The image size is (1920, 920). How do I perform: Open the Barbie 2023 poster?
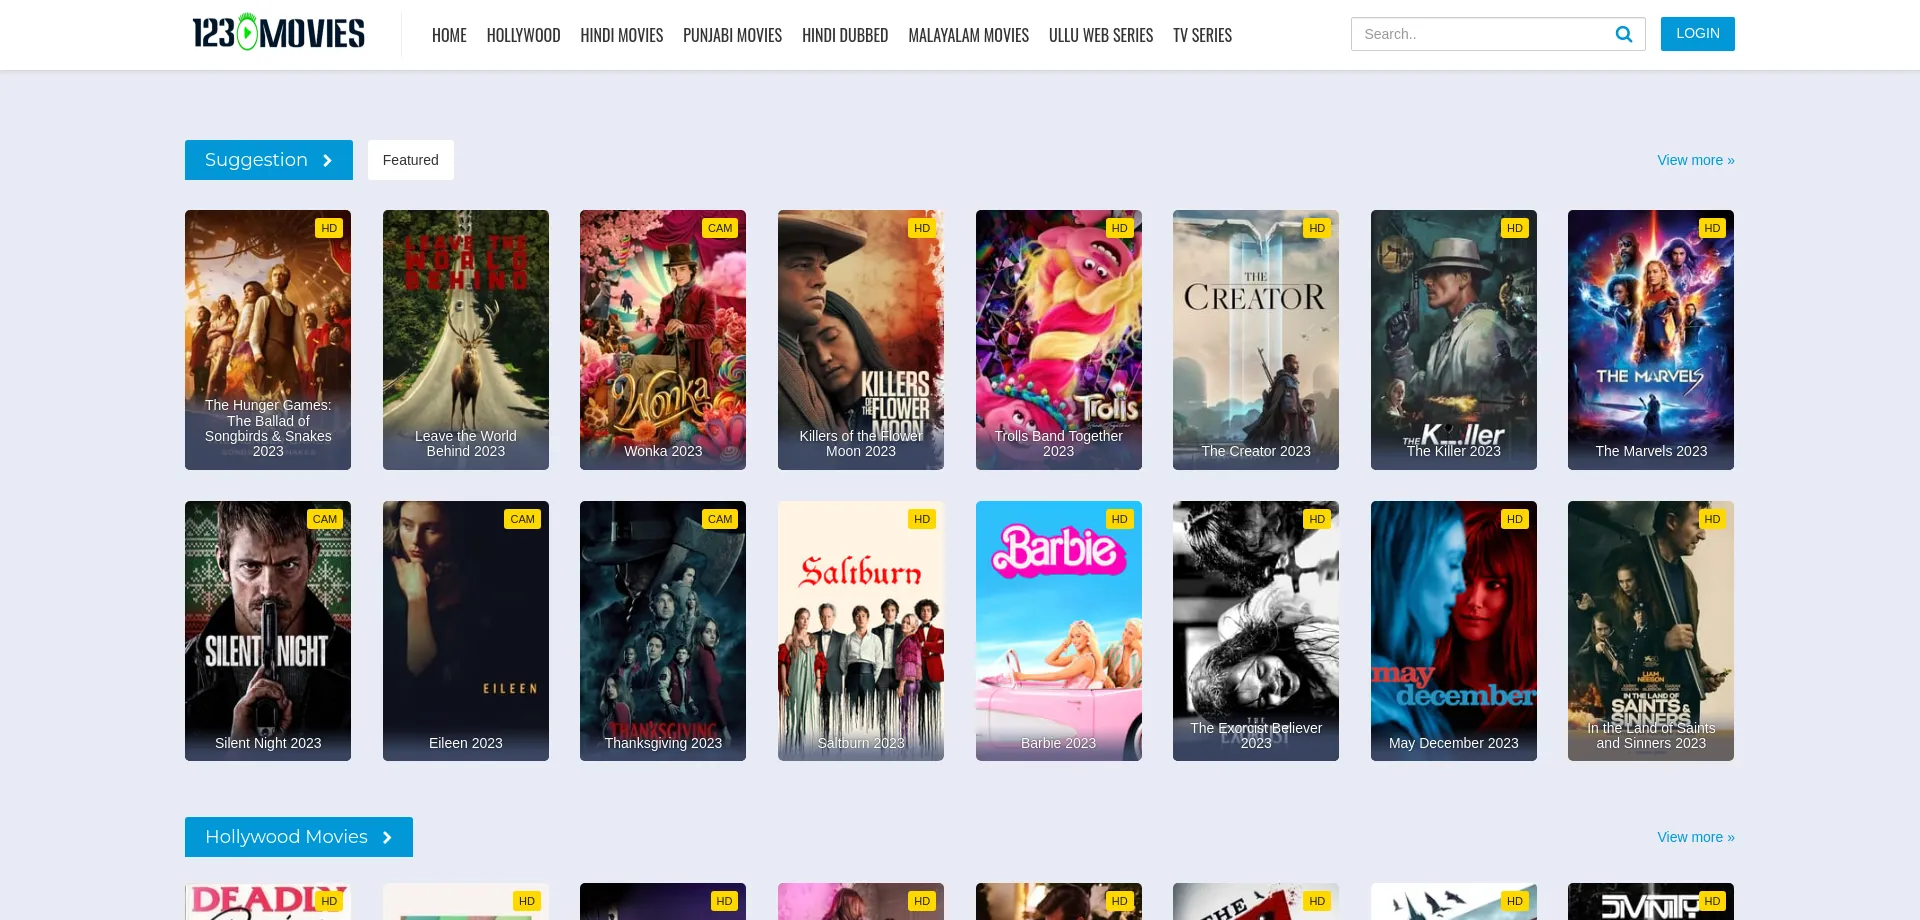coord(1059,631)
